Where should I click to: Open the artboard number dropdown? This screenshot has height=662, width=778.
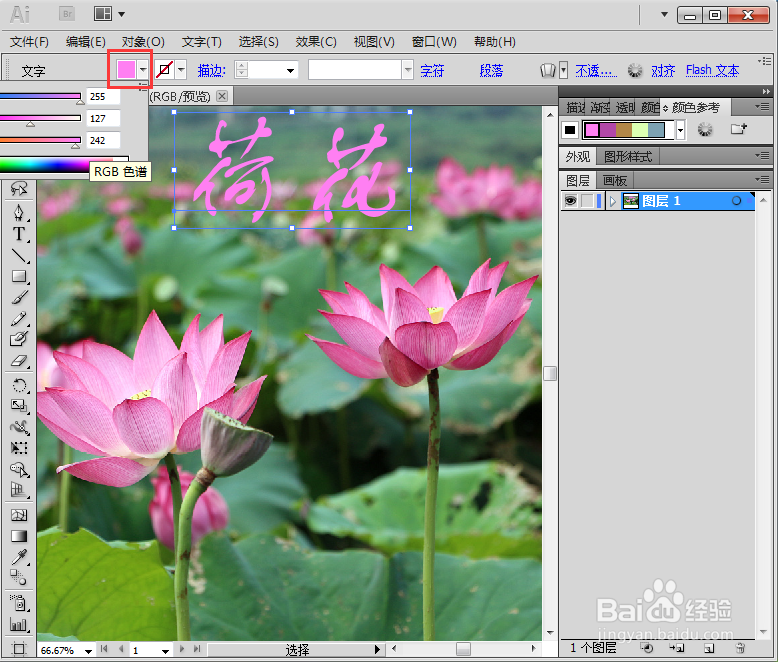[165, 651]
